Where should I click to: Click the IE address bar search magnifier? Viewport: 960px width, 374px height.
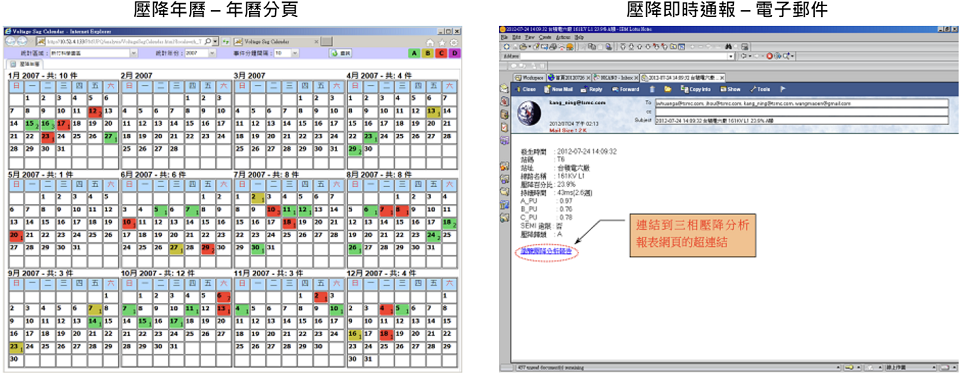pos(208,42)
